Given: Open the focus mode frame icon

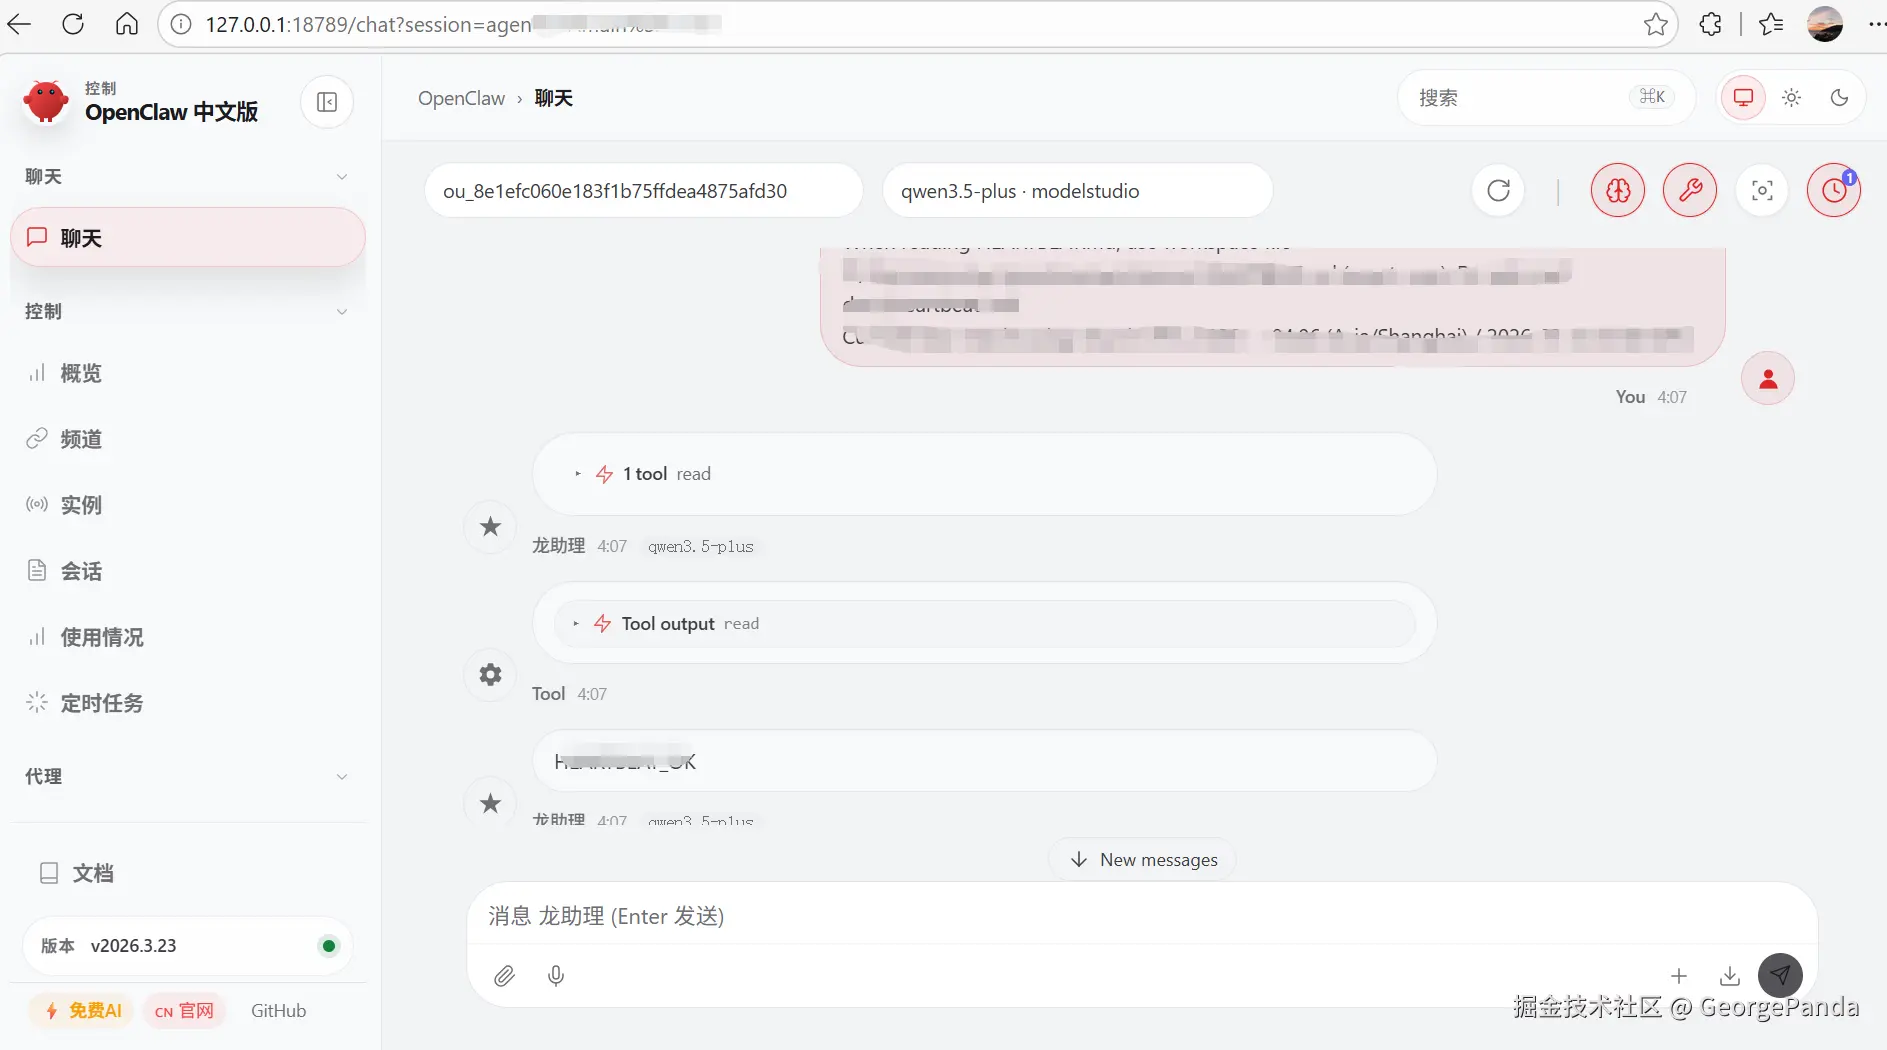Looking at the screenshot, I should (x=1762, y=190).
